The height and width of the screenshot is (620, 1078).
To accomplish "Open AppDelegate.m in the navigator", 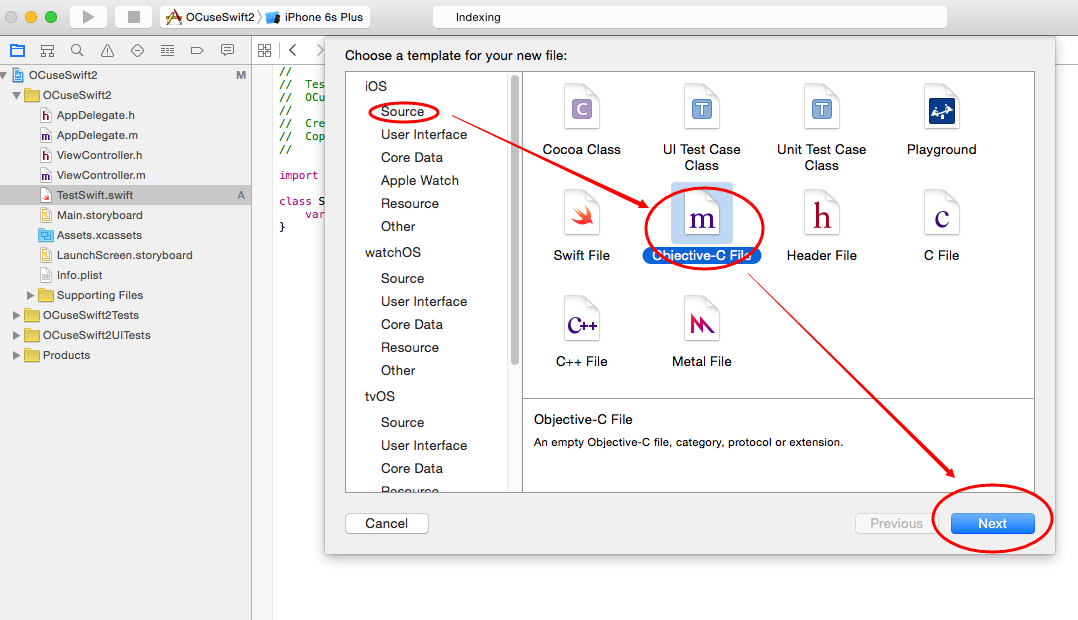I will click(x=97, y=135).
